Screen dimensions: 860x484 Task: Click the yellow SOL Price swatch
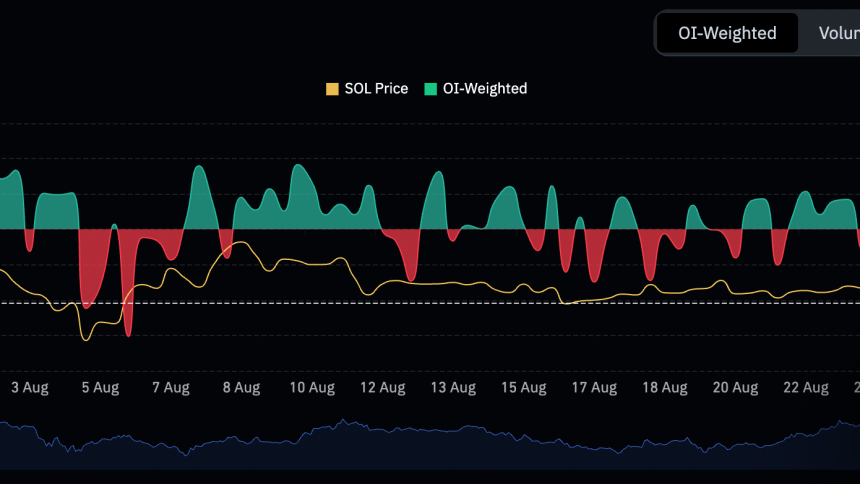tap(332, 89)
